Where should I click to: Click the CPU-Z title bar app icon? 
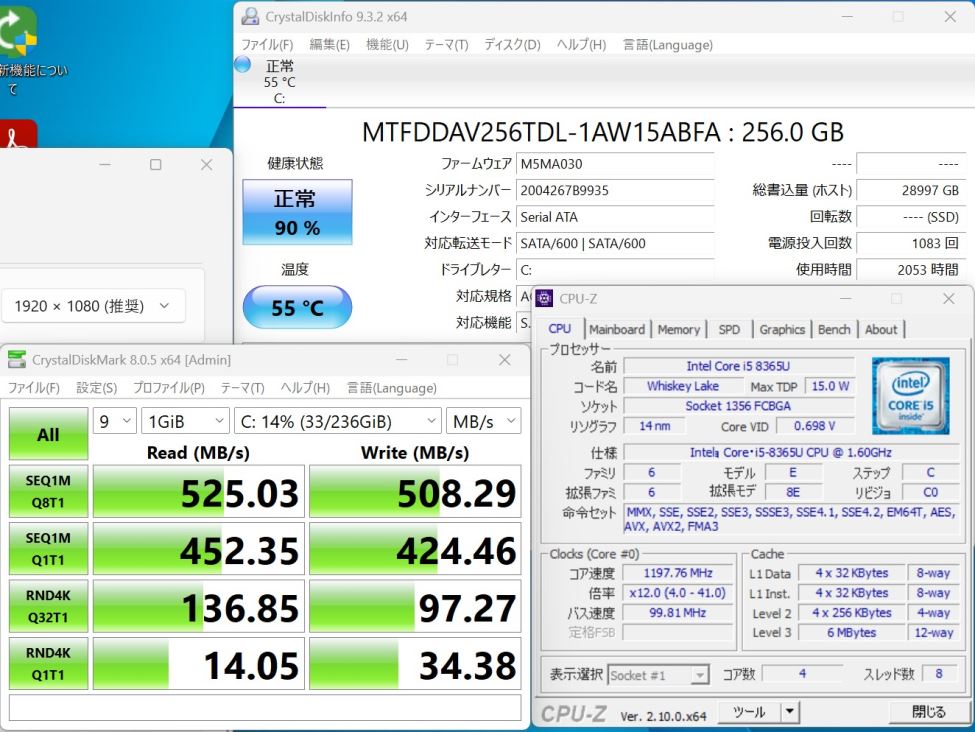(545, 299)
